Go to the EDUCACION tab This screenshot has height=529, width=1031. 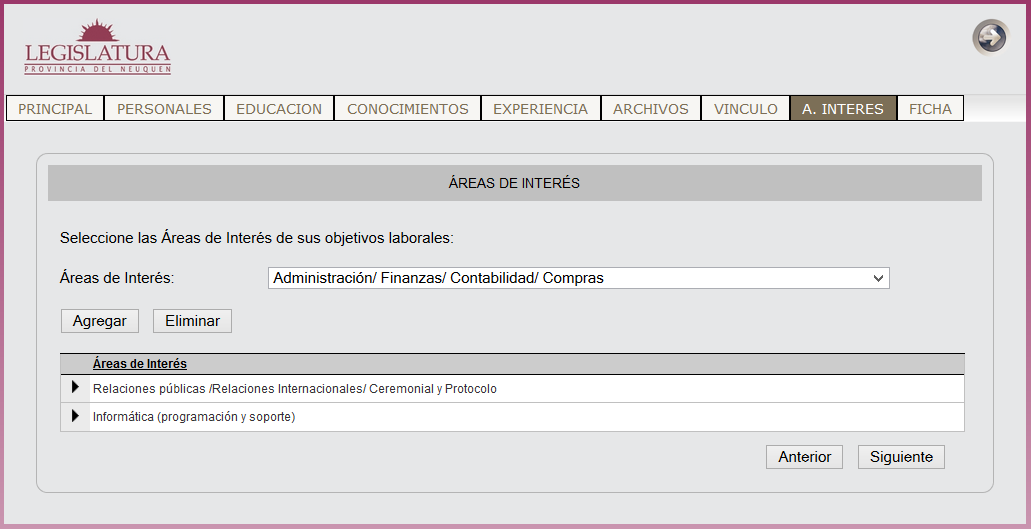point(279,109)
